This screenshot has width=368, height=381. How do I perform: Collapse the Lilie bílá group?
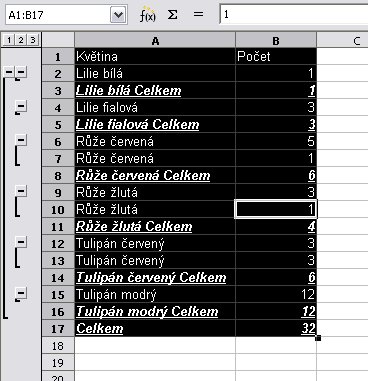[21, 71]
